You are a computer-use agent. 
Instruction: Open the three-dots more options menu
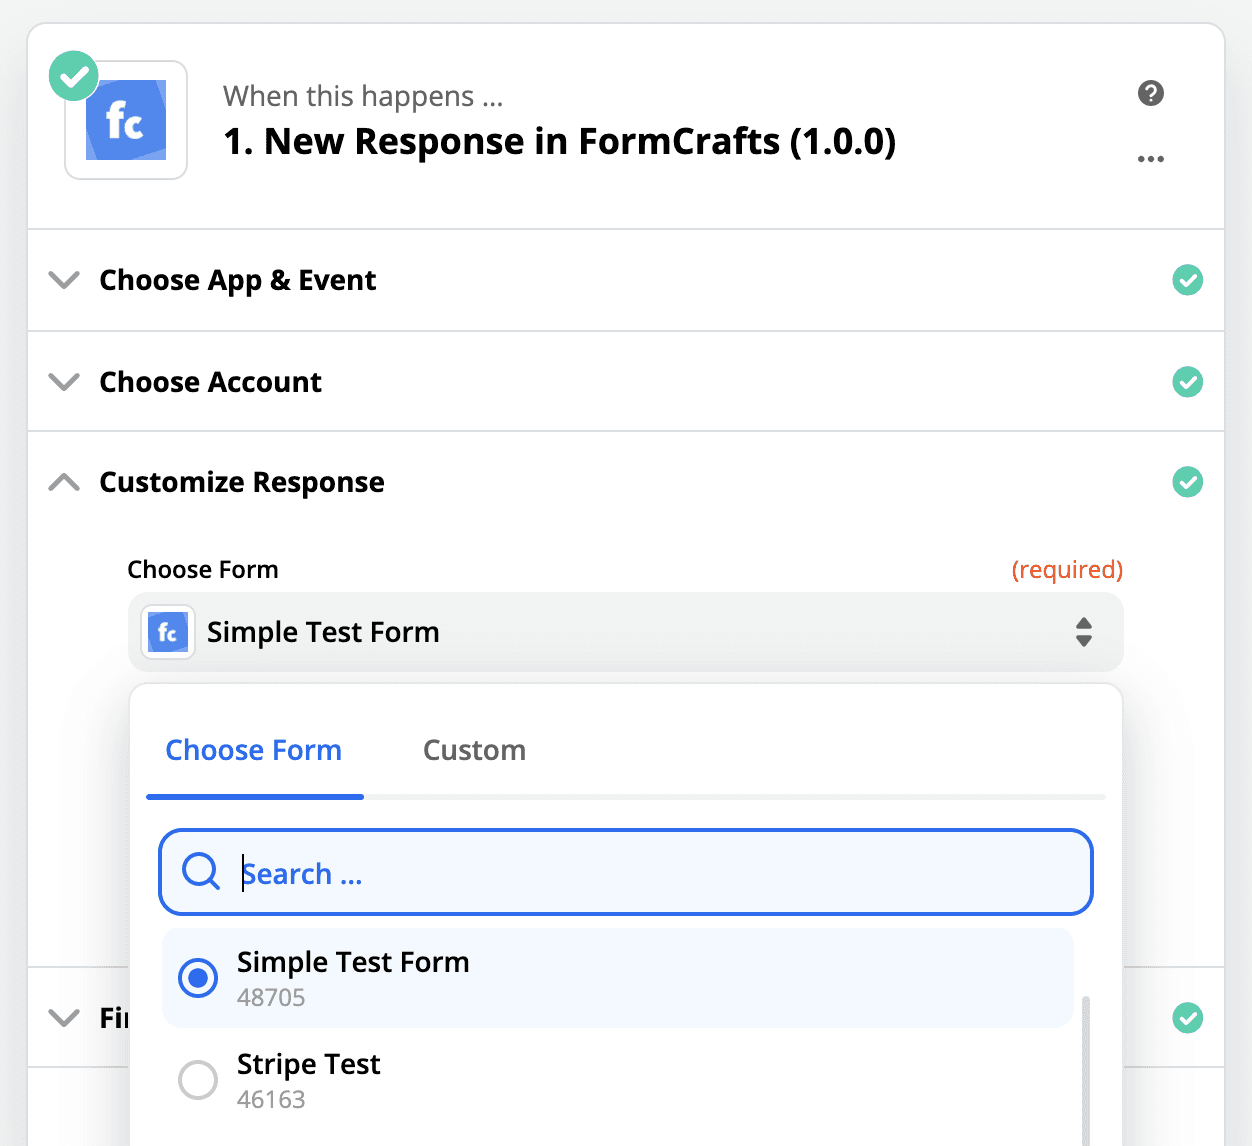[1151, 159]
